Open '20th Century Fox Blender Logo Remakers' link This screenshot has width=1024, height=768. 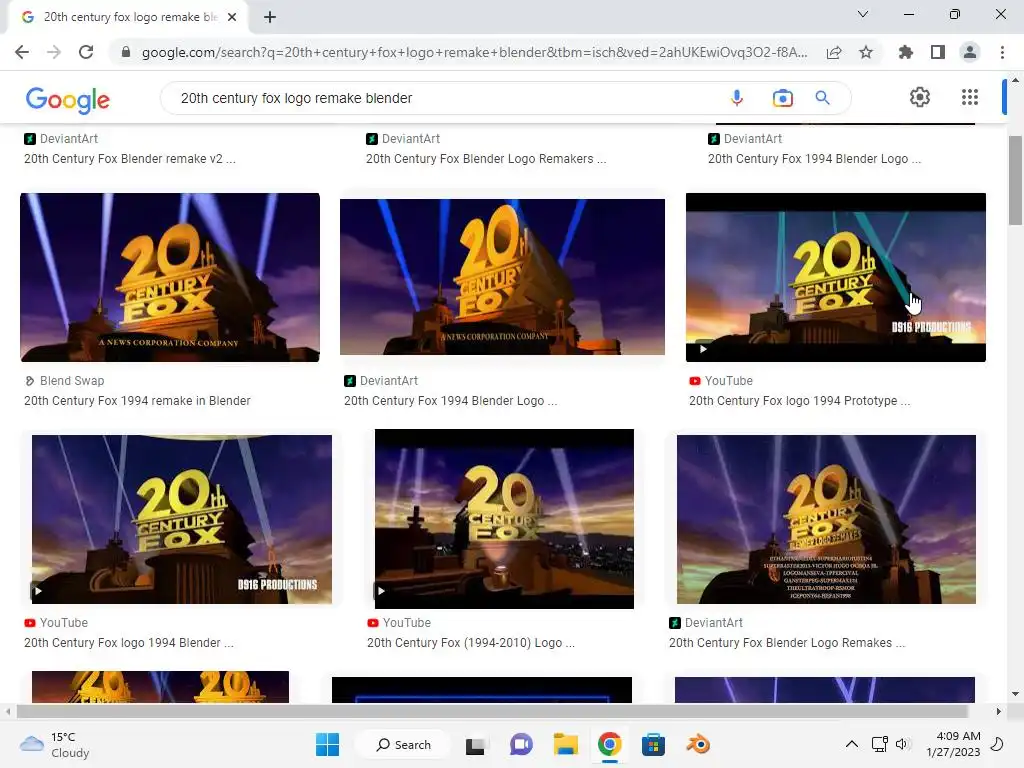click(x=486, y=159)
